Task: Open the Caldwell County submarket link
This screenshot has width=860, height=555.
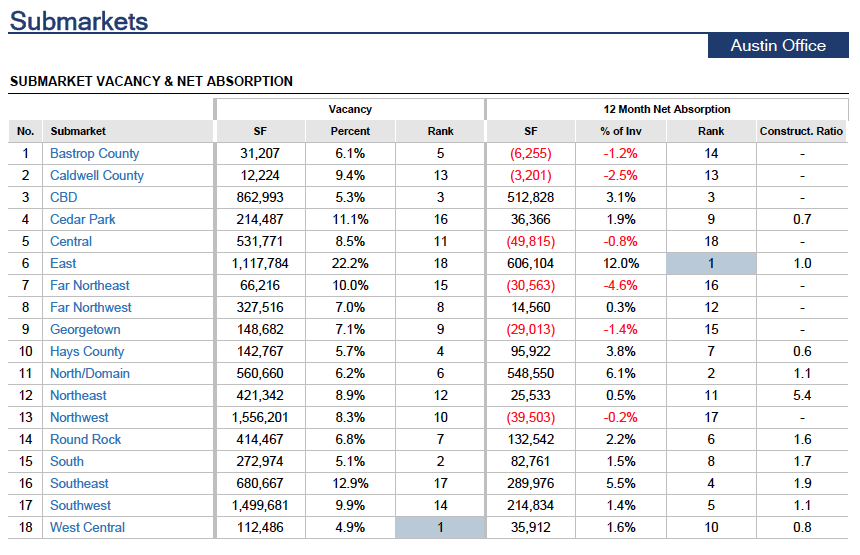Action: 97,175
